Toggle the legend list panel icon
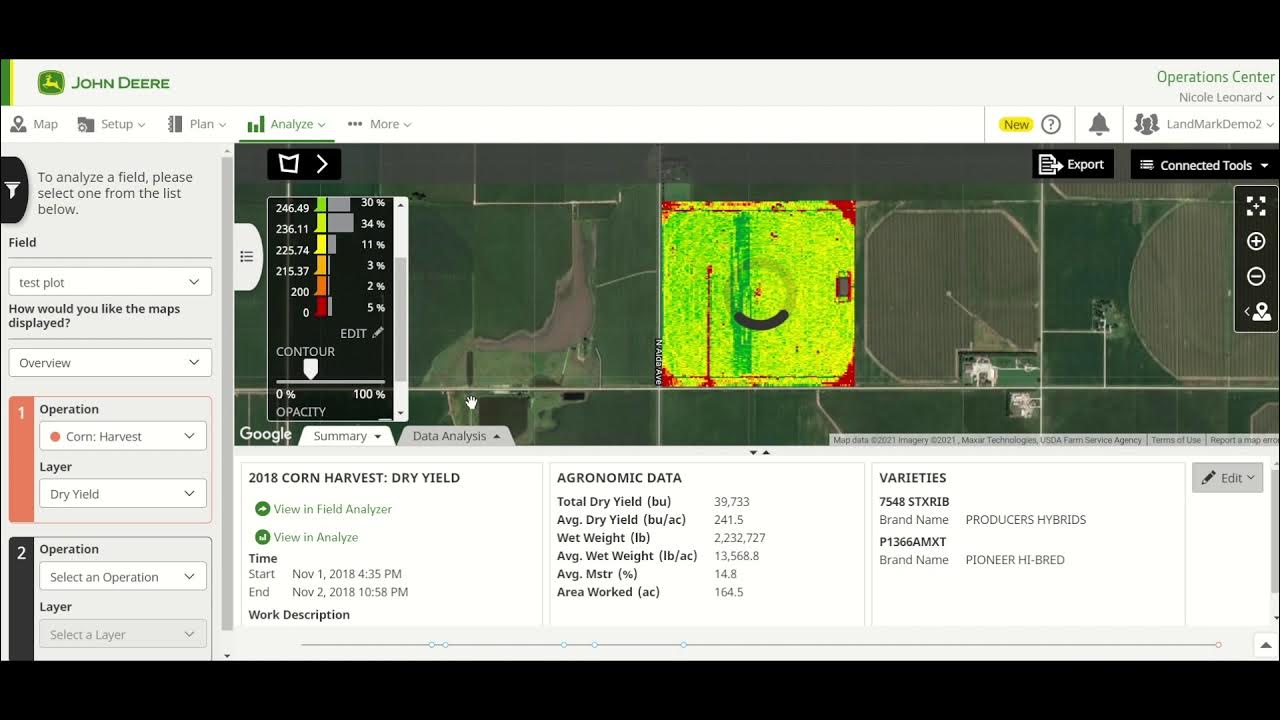 [x=247, y=257]
